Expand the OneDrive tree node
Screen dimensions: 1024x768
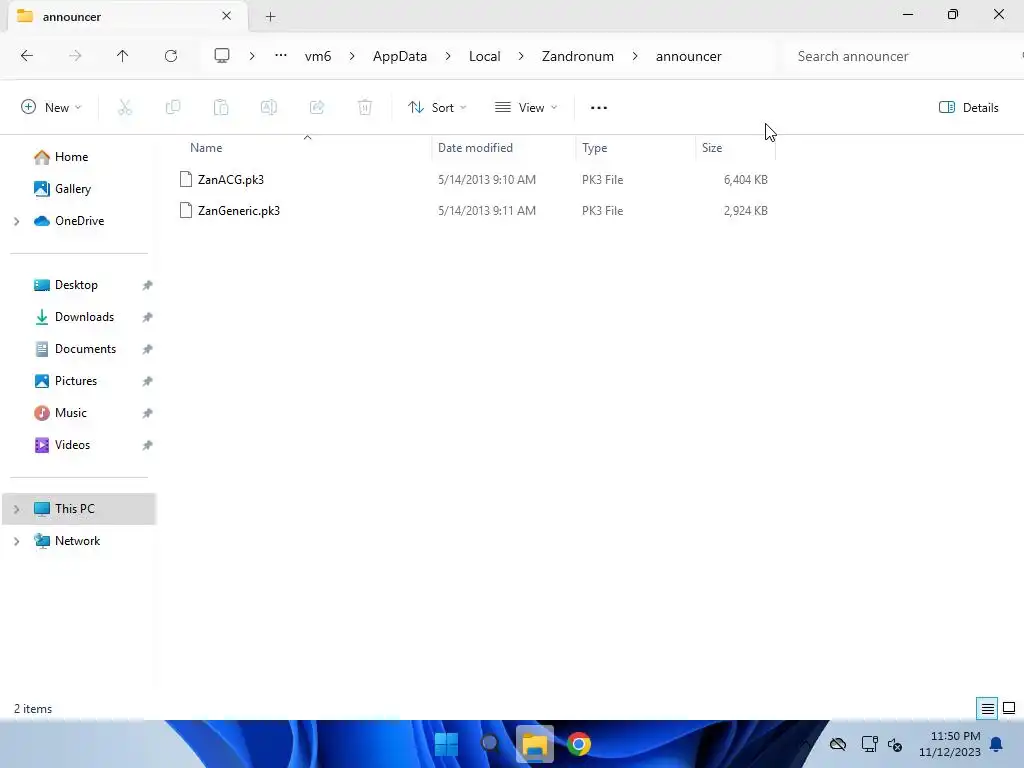tap(17, 221)
